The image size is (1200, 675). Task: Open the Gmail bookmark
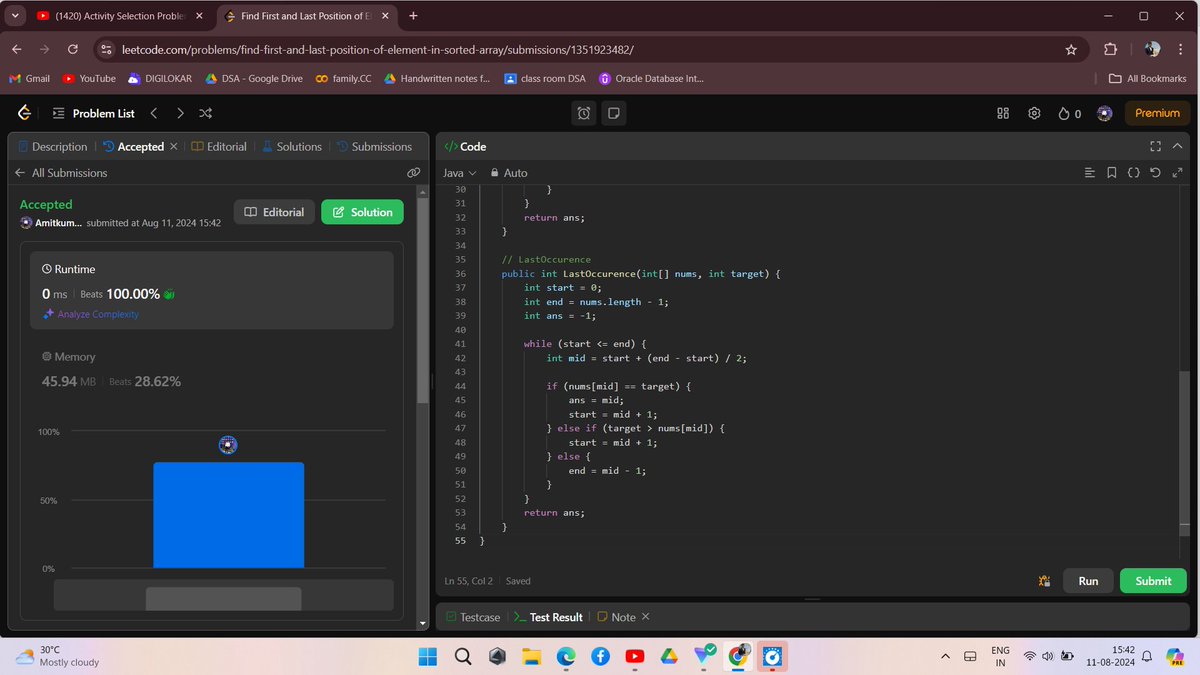point(29,78)
